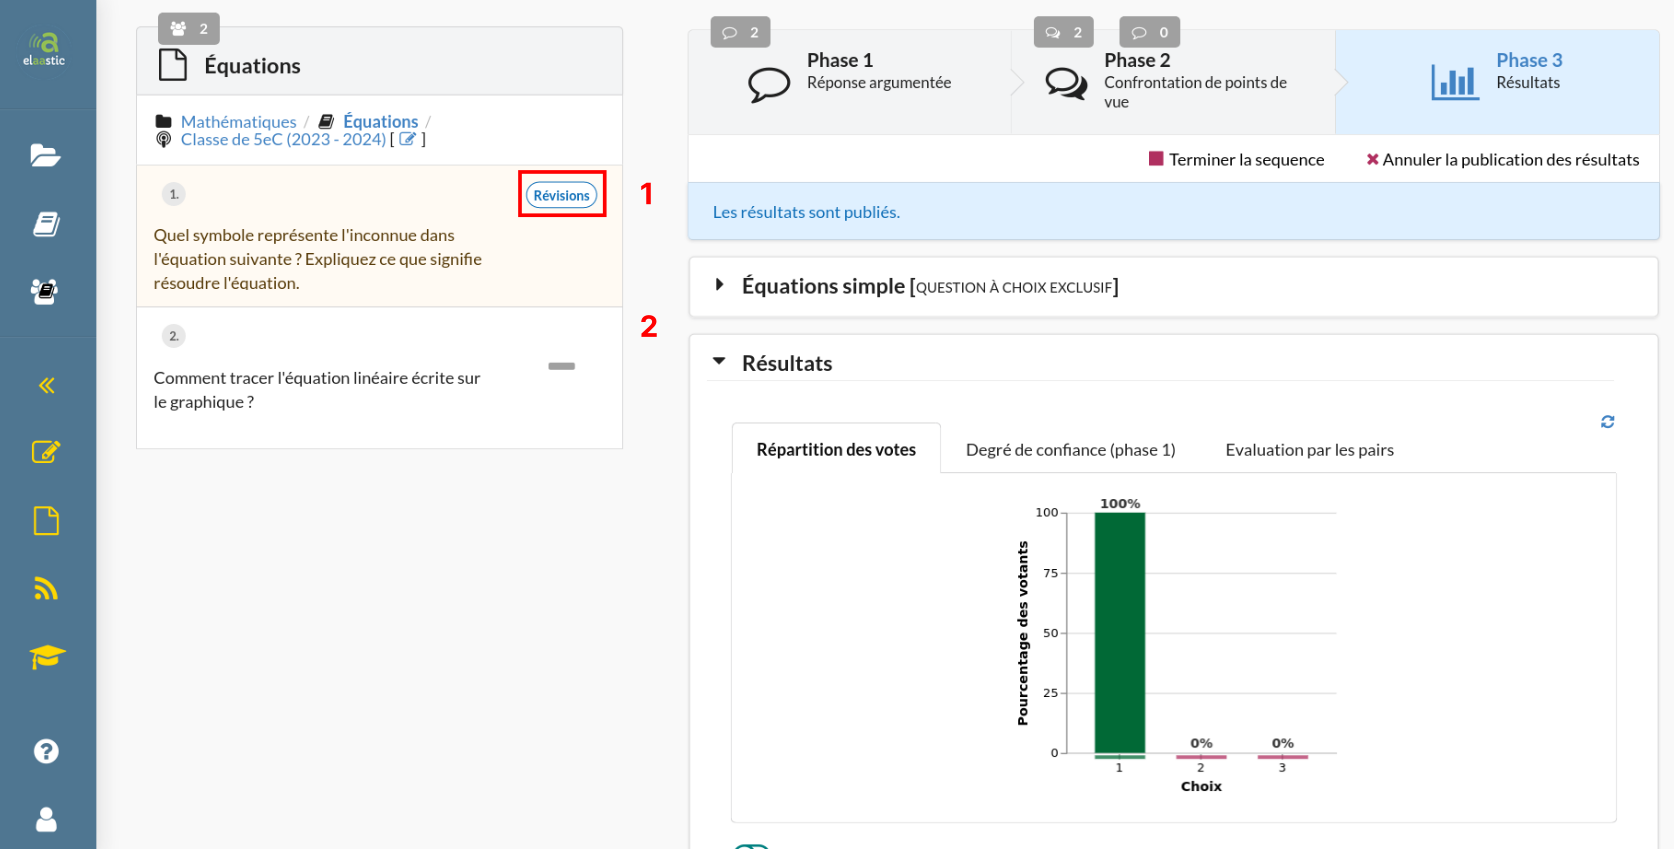Open the Phase 3 Résultats step
Viewport: 1674px width, 849px height.
pyautogui.click(x=1497, y=82)
